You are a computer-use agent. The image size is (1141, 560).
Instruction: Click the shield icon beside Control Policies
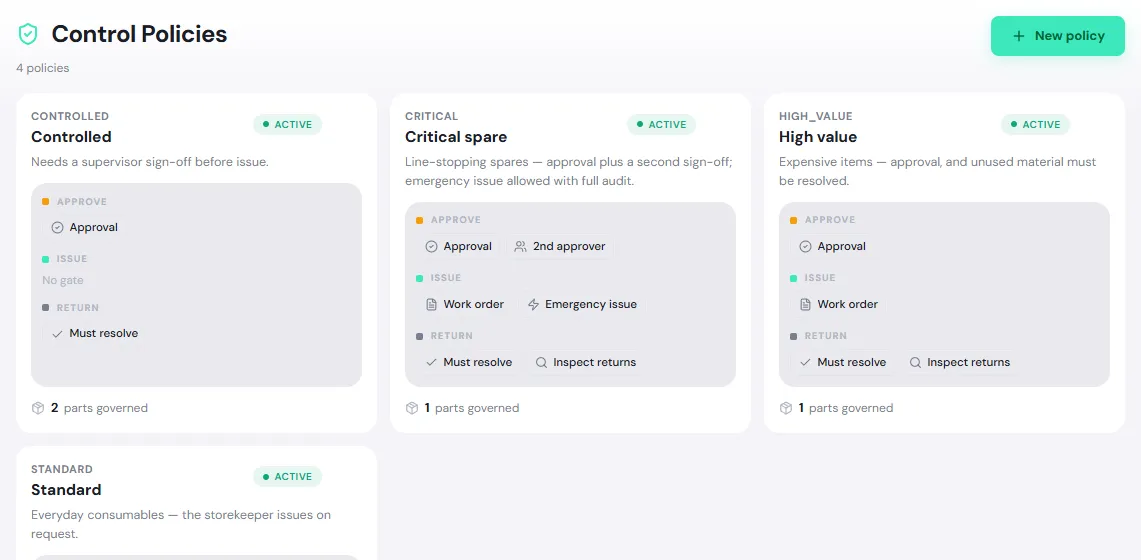28,34
